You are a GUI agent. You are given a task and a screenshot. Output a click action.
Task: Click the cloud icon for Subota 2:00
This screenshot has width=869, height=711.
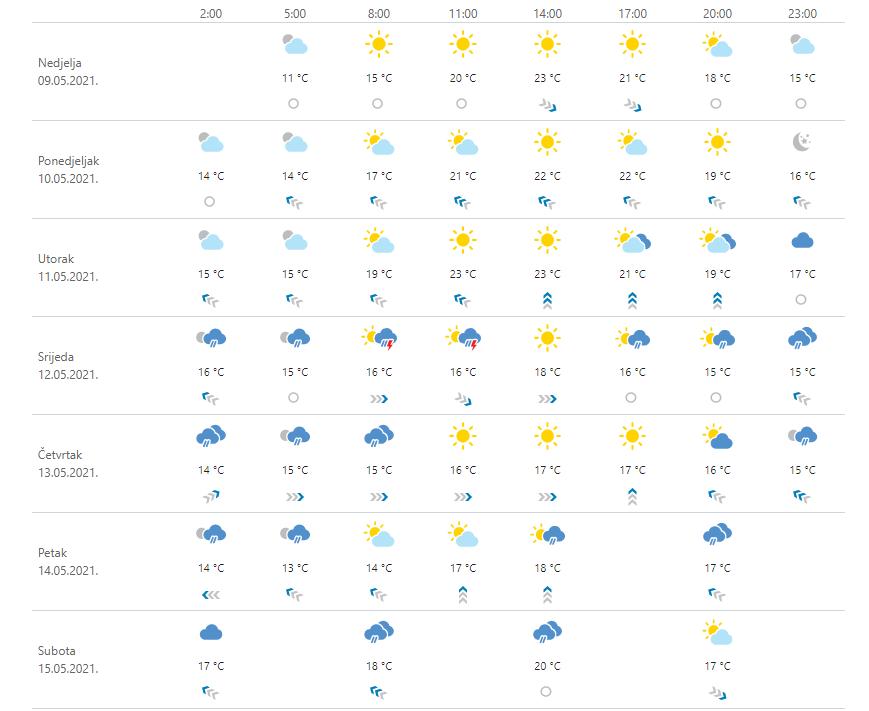(x=210, y=632)
